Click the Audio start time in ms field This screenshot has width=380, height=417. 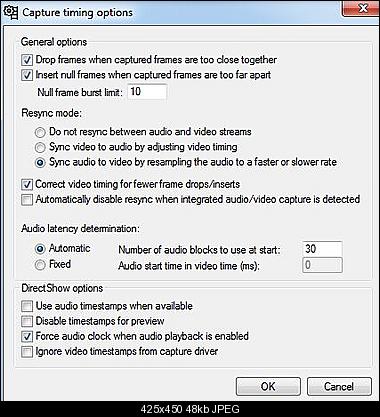322,265
